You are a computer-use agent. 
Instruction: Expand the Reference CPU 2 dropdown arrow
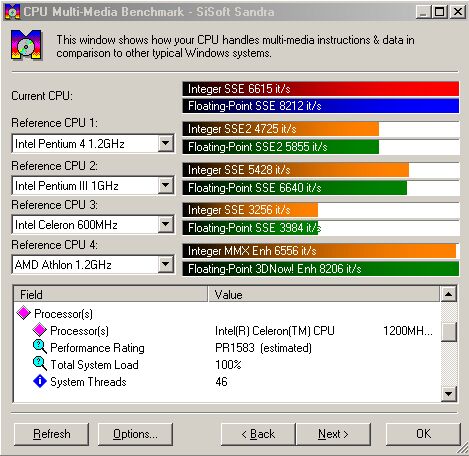coord(166,185)
